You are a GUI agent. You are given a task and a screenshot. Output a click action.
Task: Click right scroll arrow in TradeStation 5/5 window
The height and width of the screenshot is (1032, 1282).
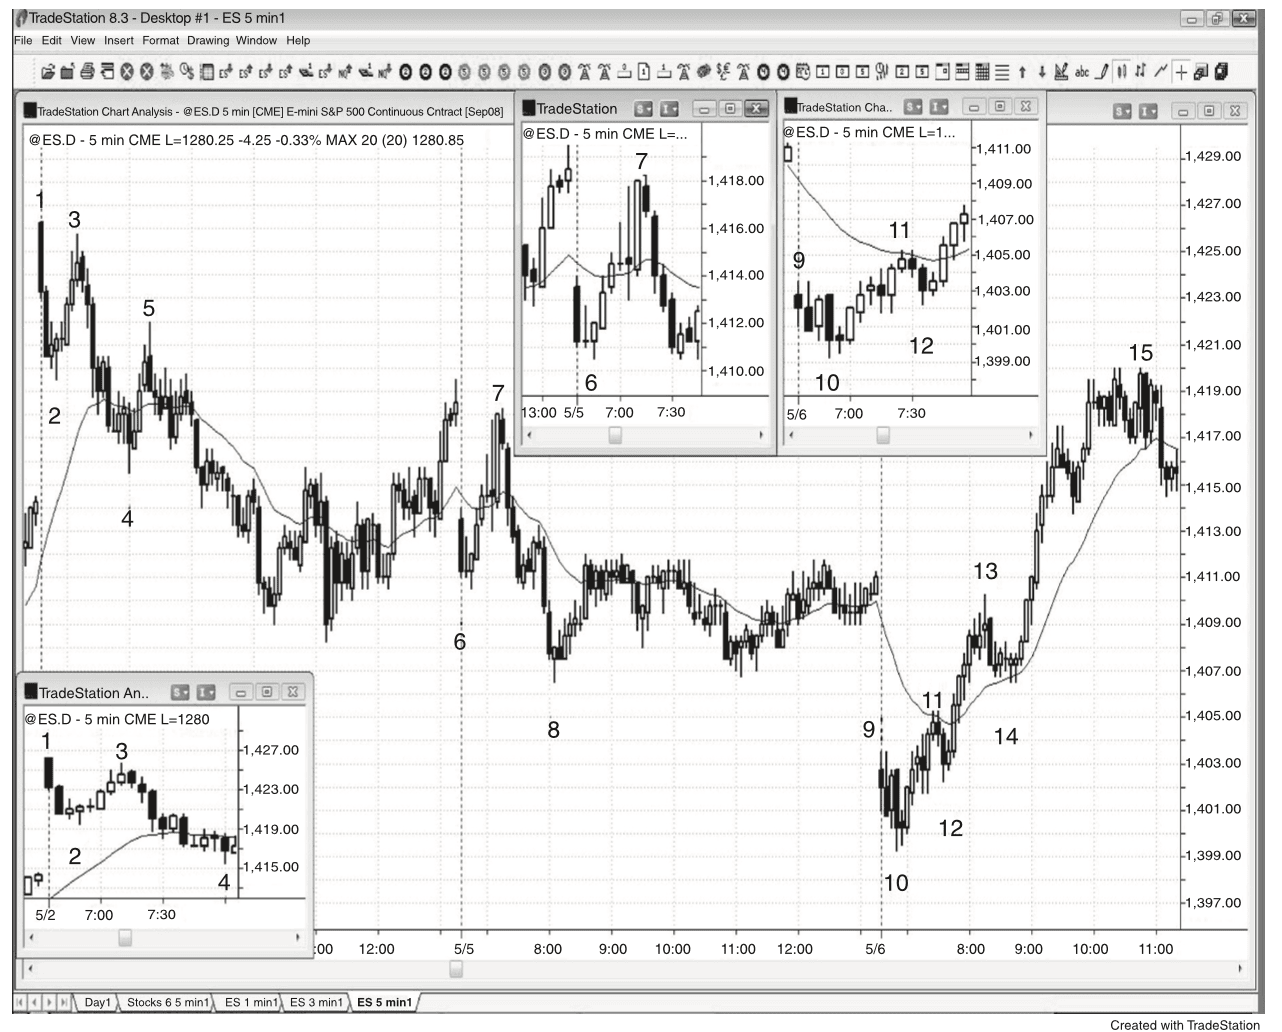tap(761, 435)
